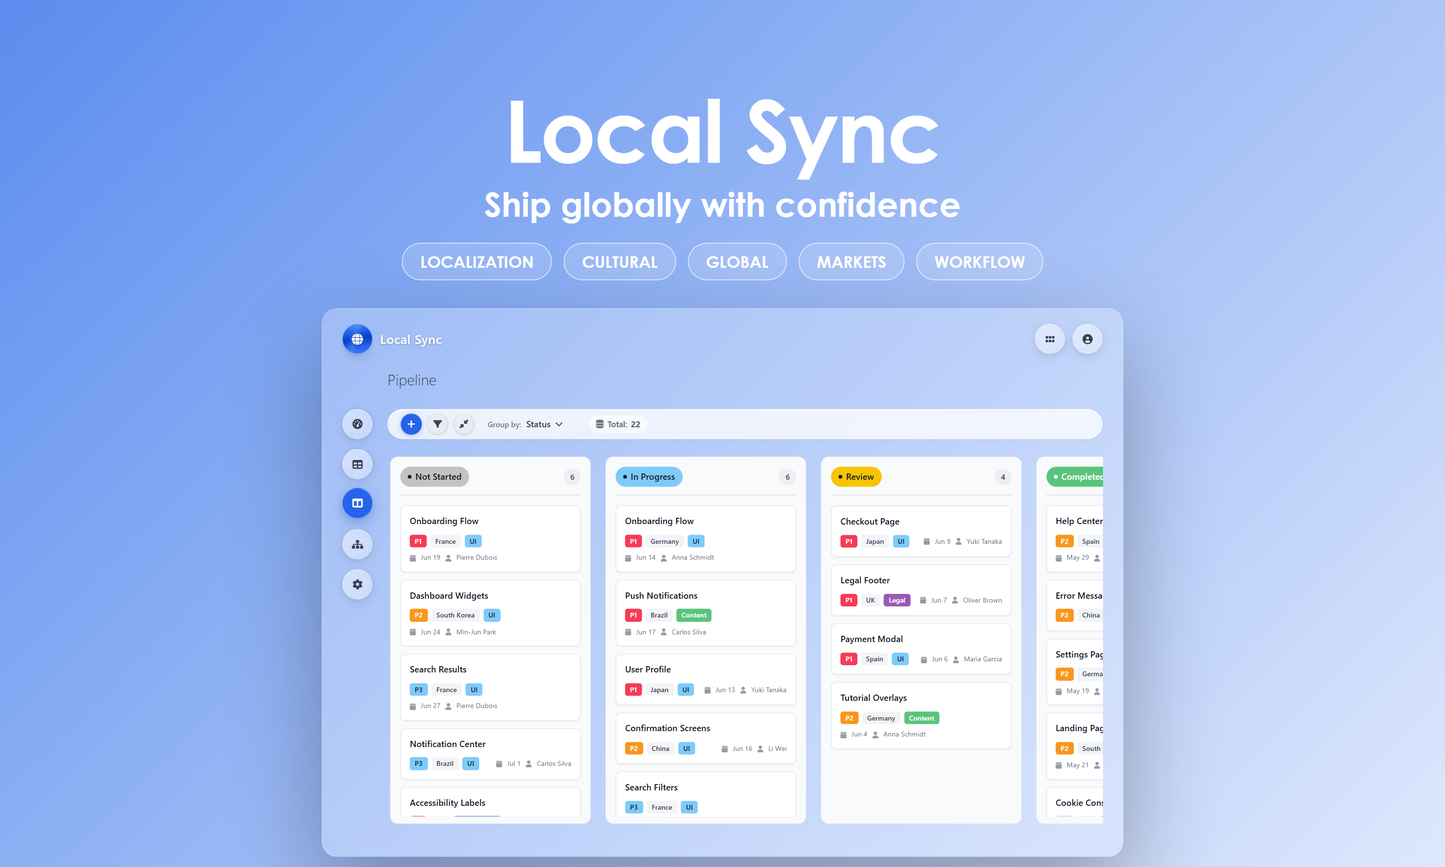Select the WORKFLOW tag pill
This screenshot has height=867, width=1445.
pos(979,262)
